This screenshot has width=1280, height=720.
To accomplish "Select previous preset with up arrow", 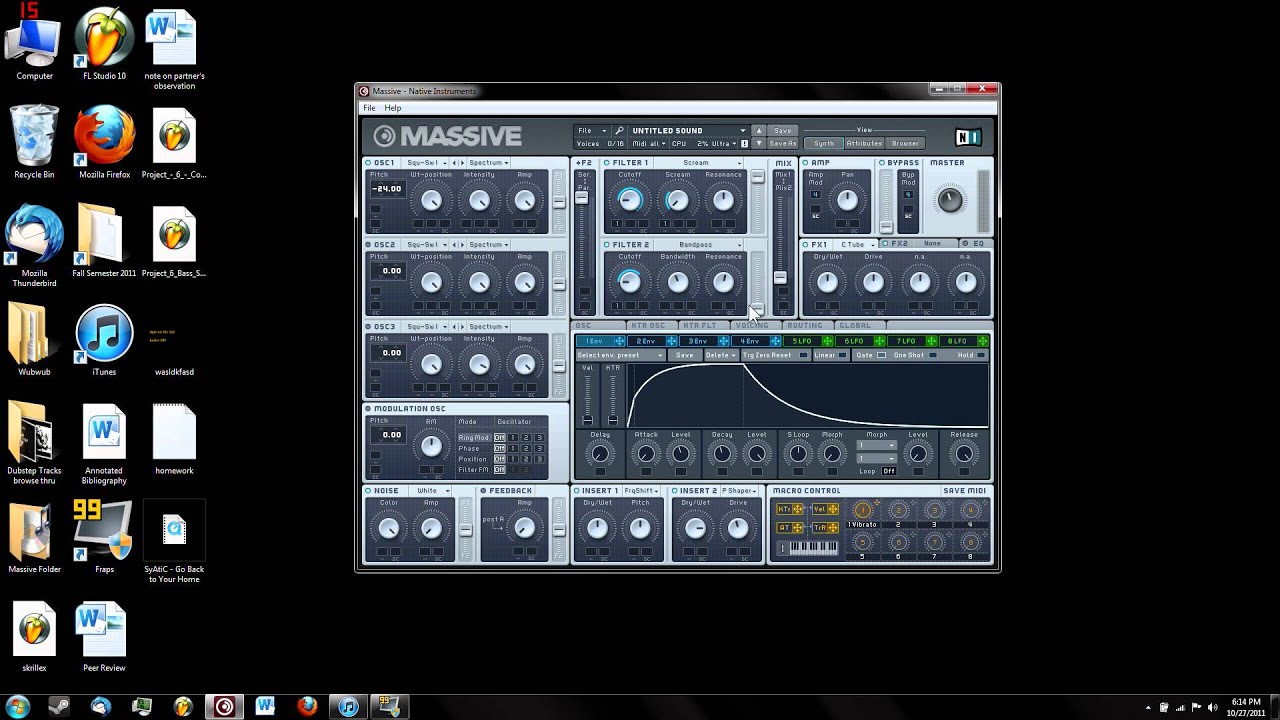I will [758, 131].
